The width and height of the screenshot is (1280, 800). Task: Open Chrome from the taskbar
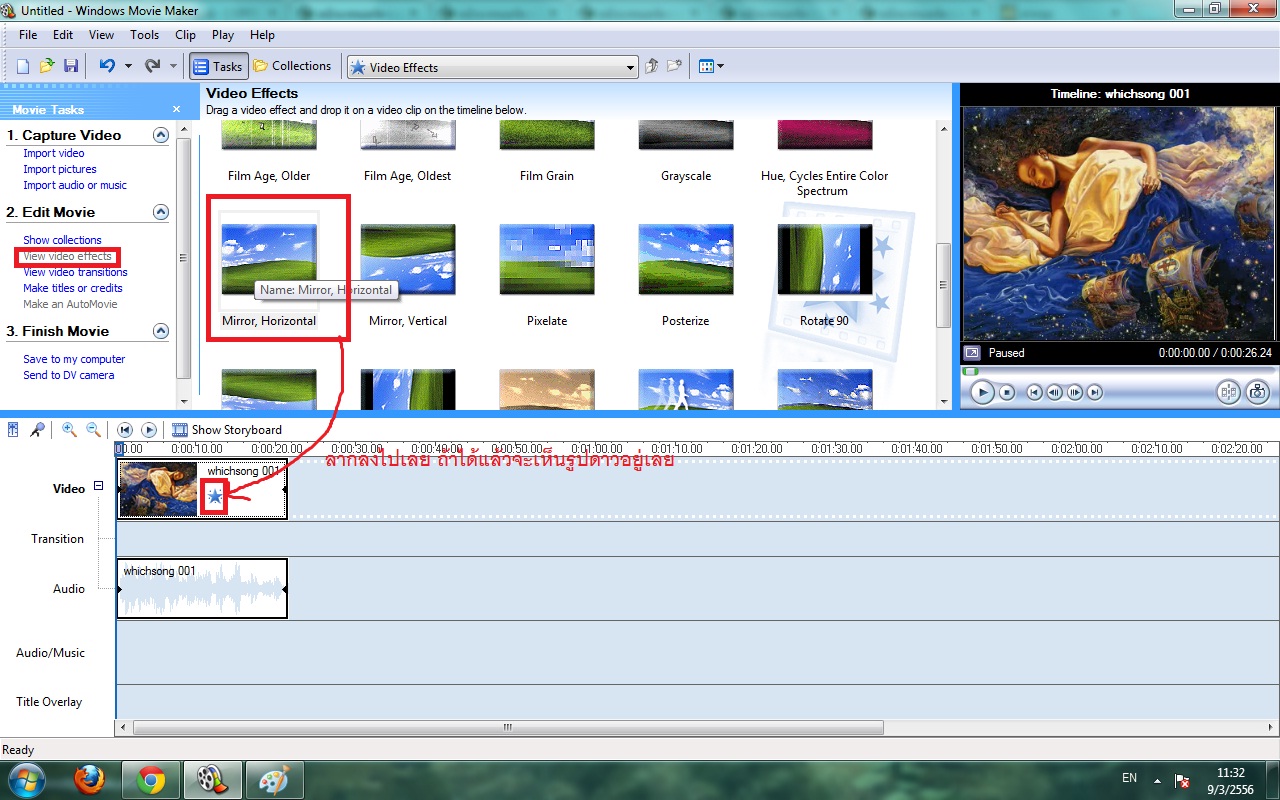(151, 779)
